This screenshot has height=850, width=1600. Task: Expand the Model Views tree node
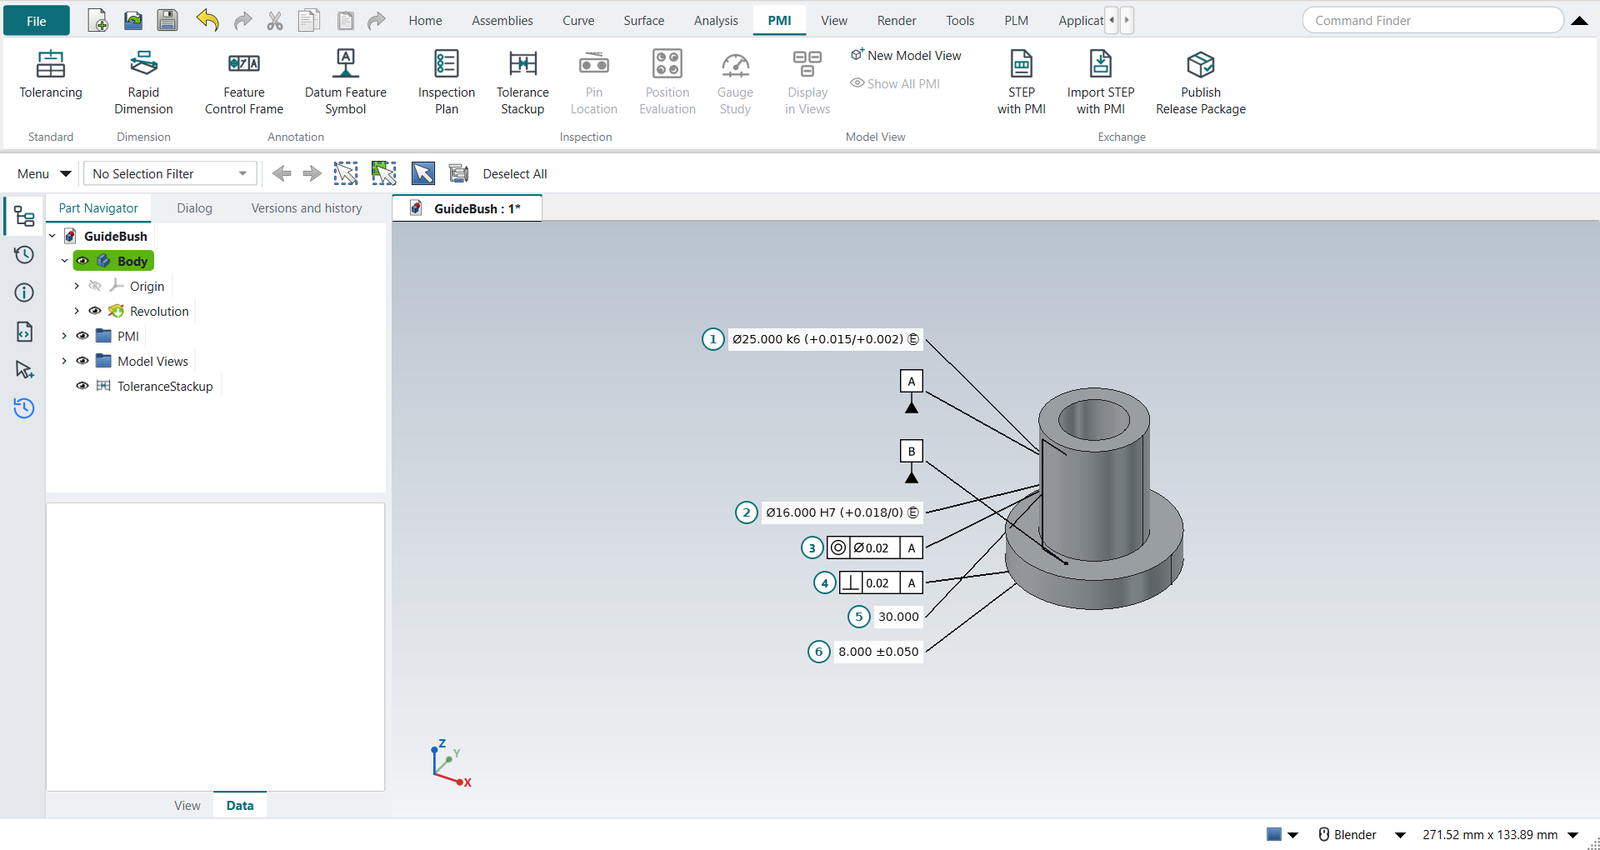(x=64, y=361)
